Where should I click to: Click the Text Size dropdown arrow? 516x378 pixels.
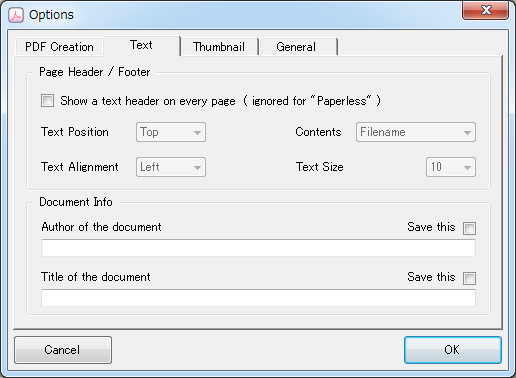(467, 167)
